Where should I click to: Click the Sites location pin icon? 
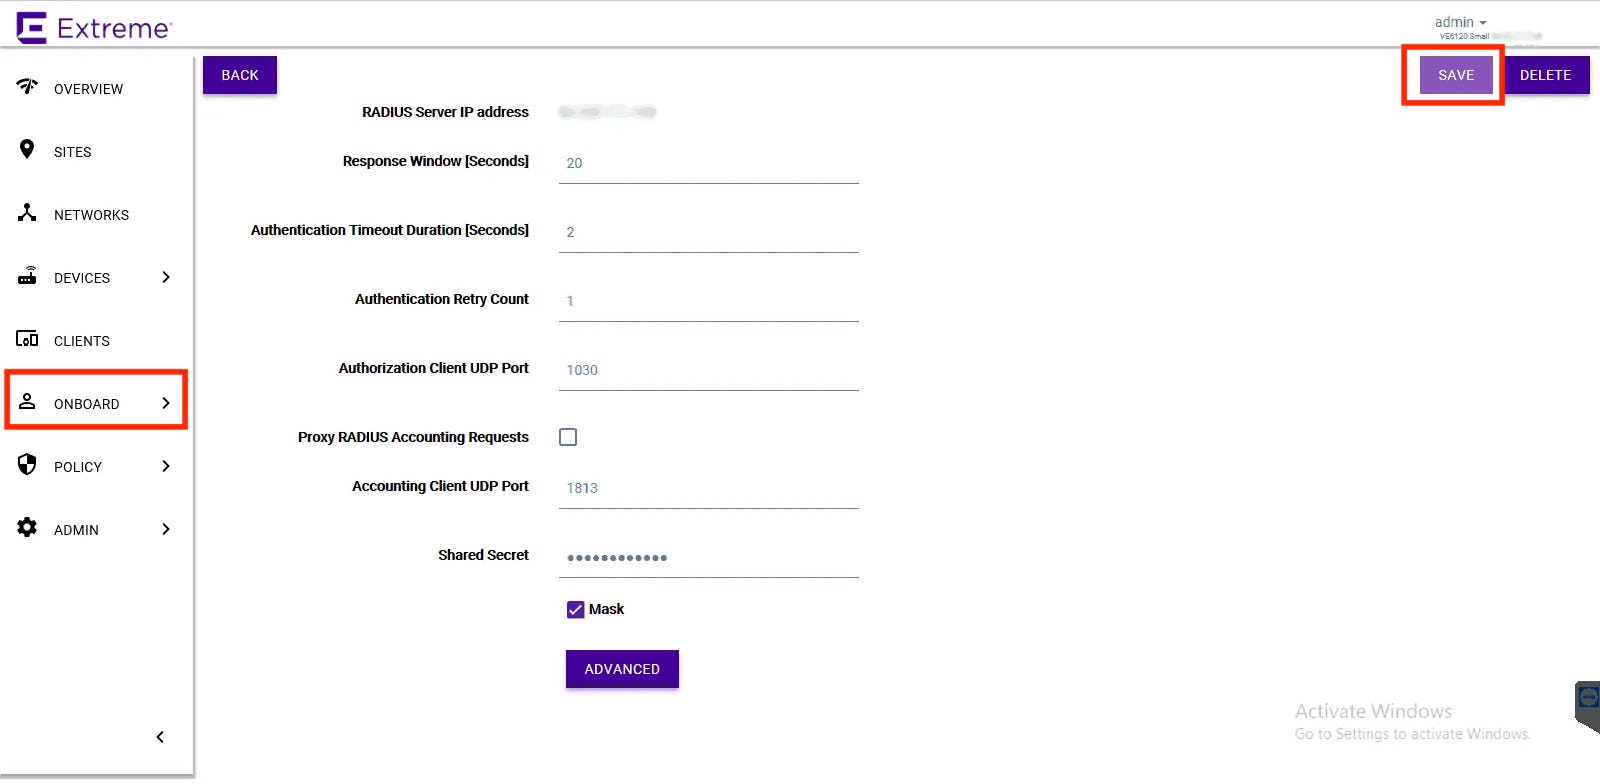tap(27, 150)
